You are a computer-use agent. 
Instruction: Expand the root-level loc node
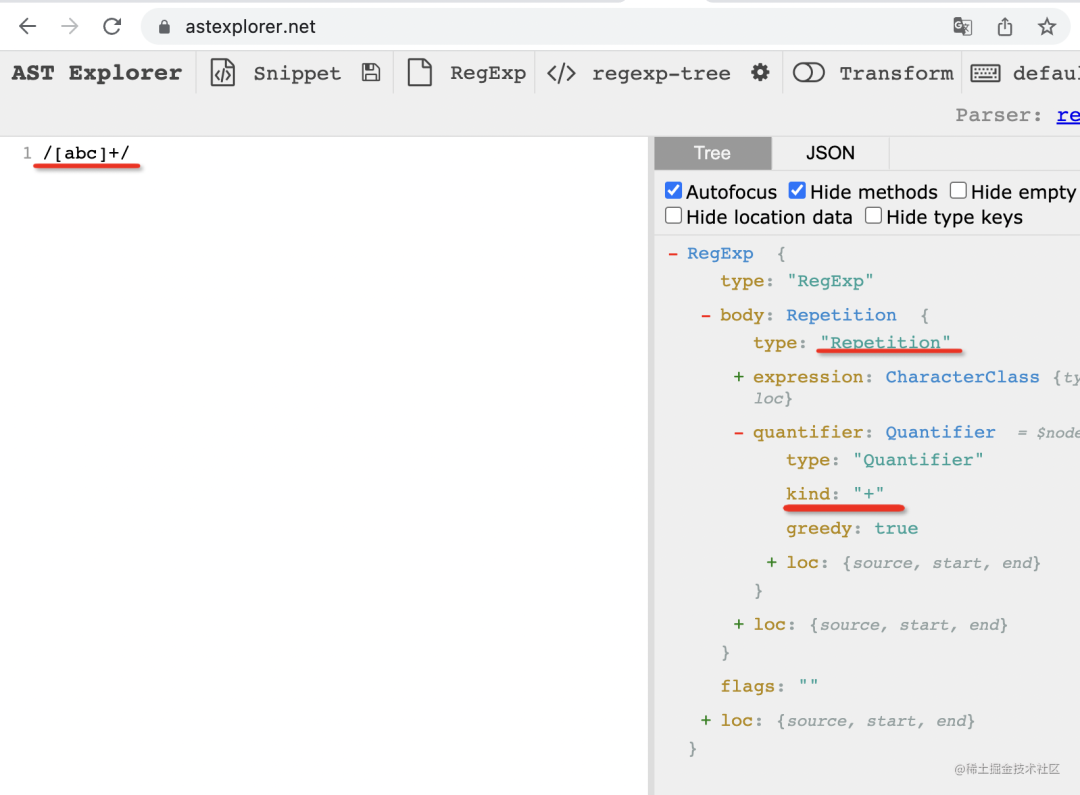705,721
